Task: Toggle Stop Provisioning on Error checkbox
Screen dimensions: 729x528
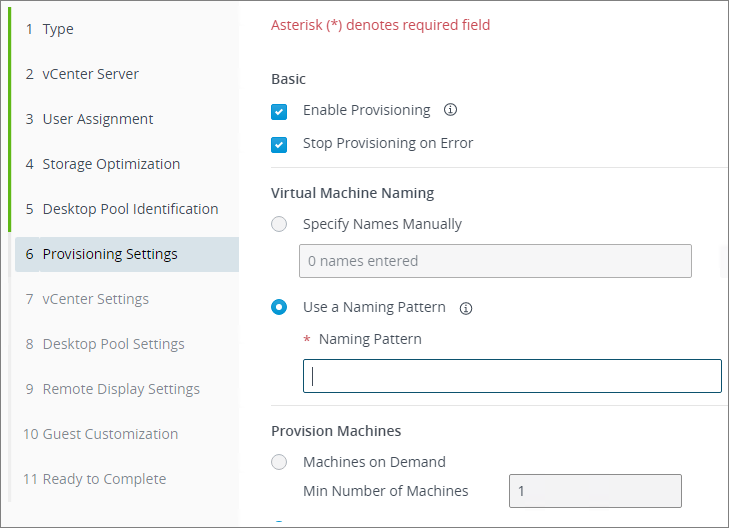Action: click(280, 144)
